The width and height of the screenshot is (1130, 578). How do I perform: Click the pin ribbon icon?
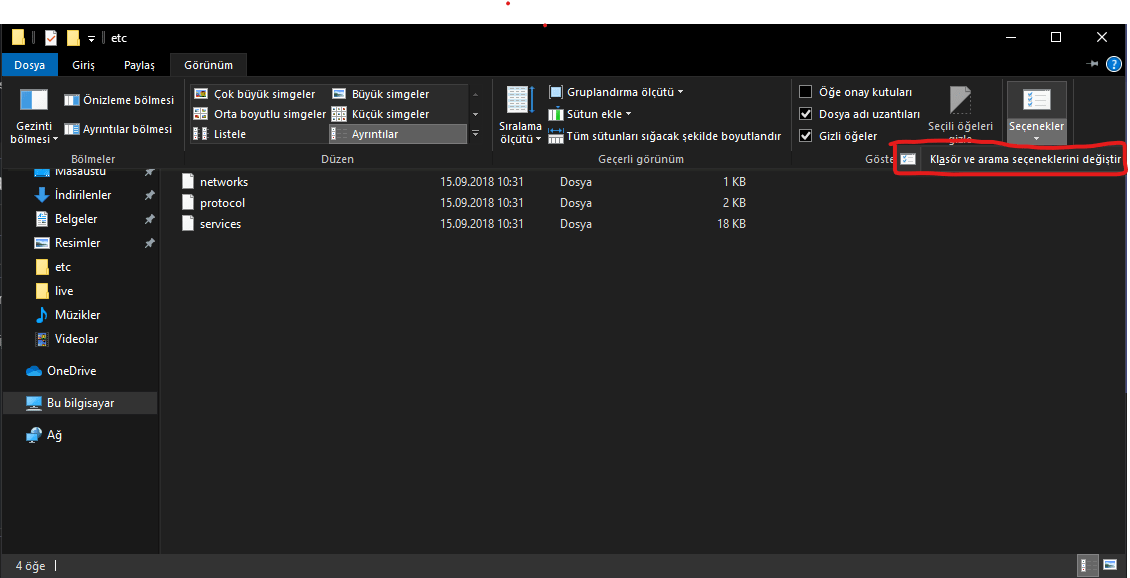click(1092, 64)
